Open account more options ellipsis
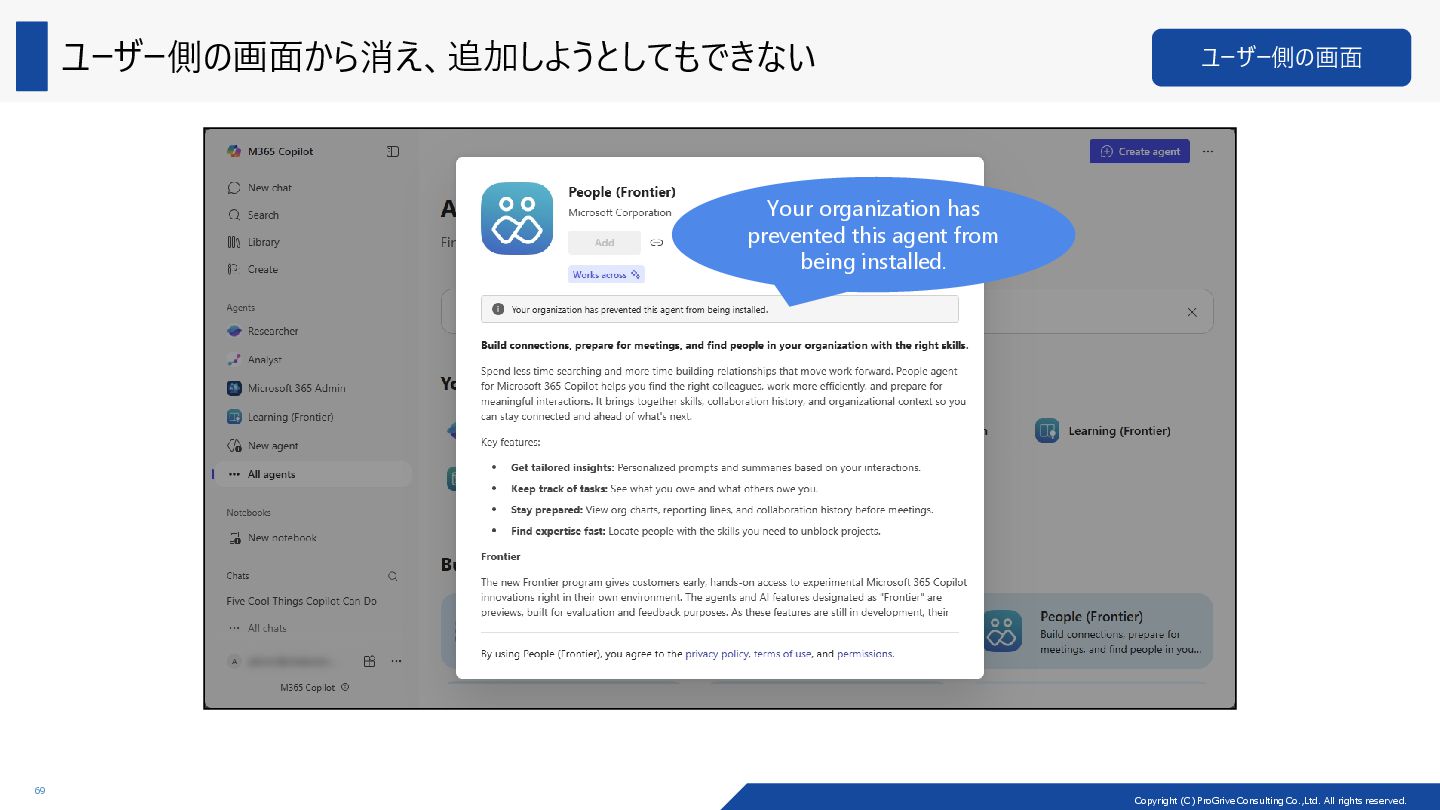The height and width of the screenshot is (810, 1440). tap(396, 661)
